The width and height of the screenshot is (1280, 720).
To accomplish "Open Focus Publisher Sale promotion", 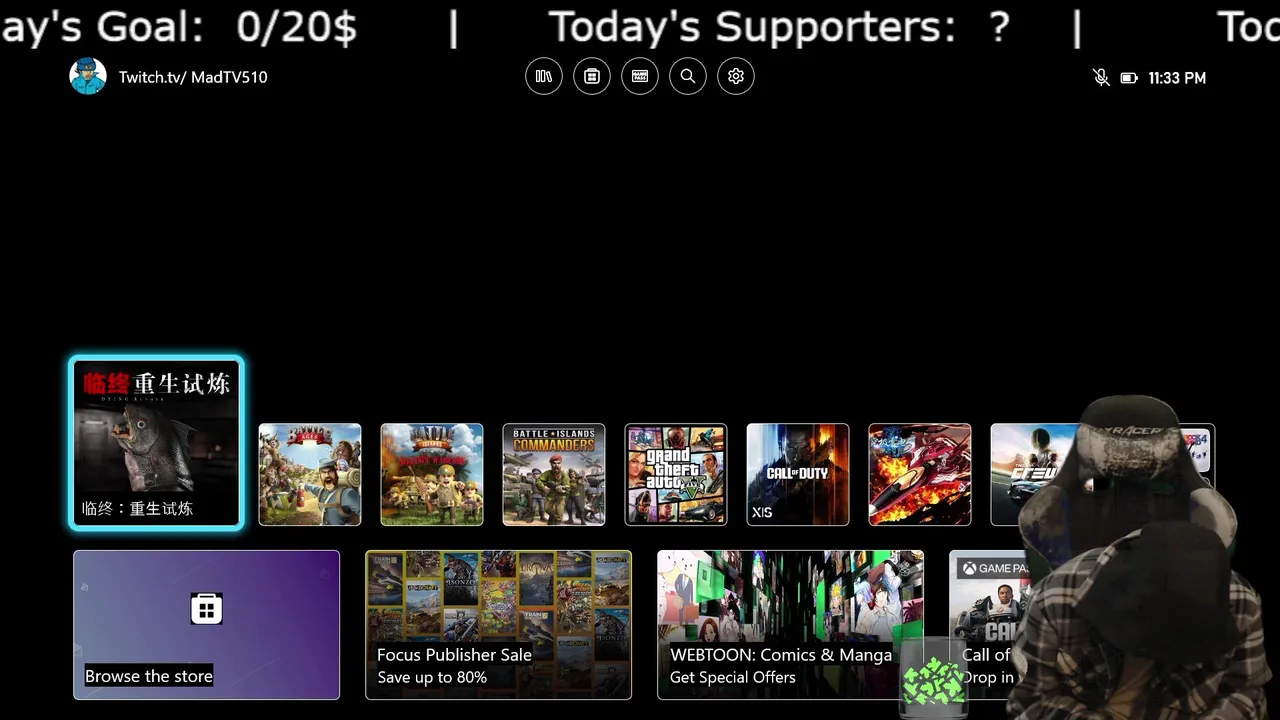I will tap(498, 625).
